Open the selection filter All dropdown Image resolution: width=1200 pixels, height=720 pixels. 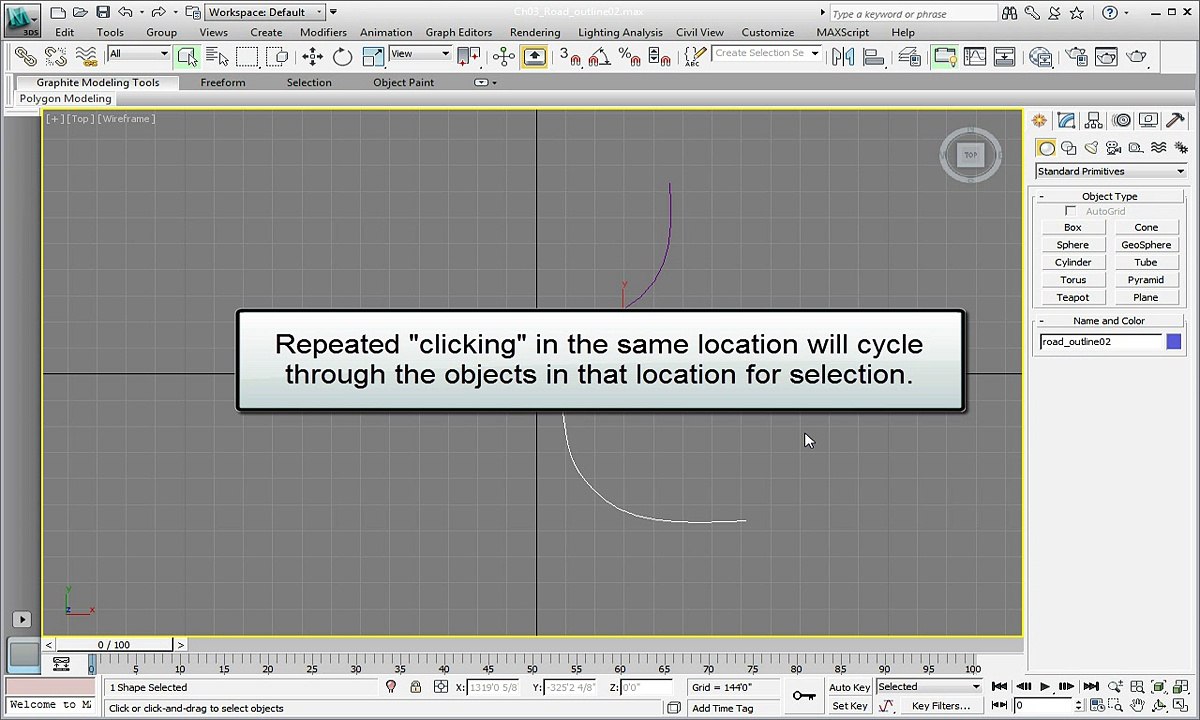pyautogui.click(x=139, y=54)
